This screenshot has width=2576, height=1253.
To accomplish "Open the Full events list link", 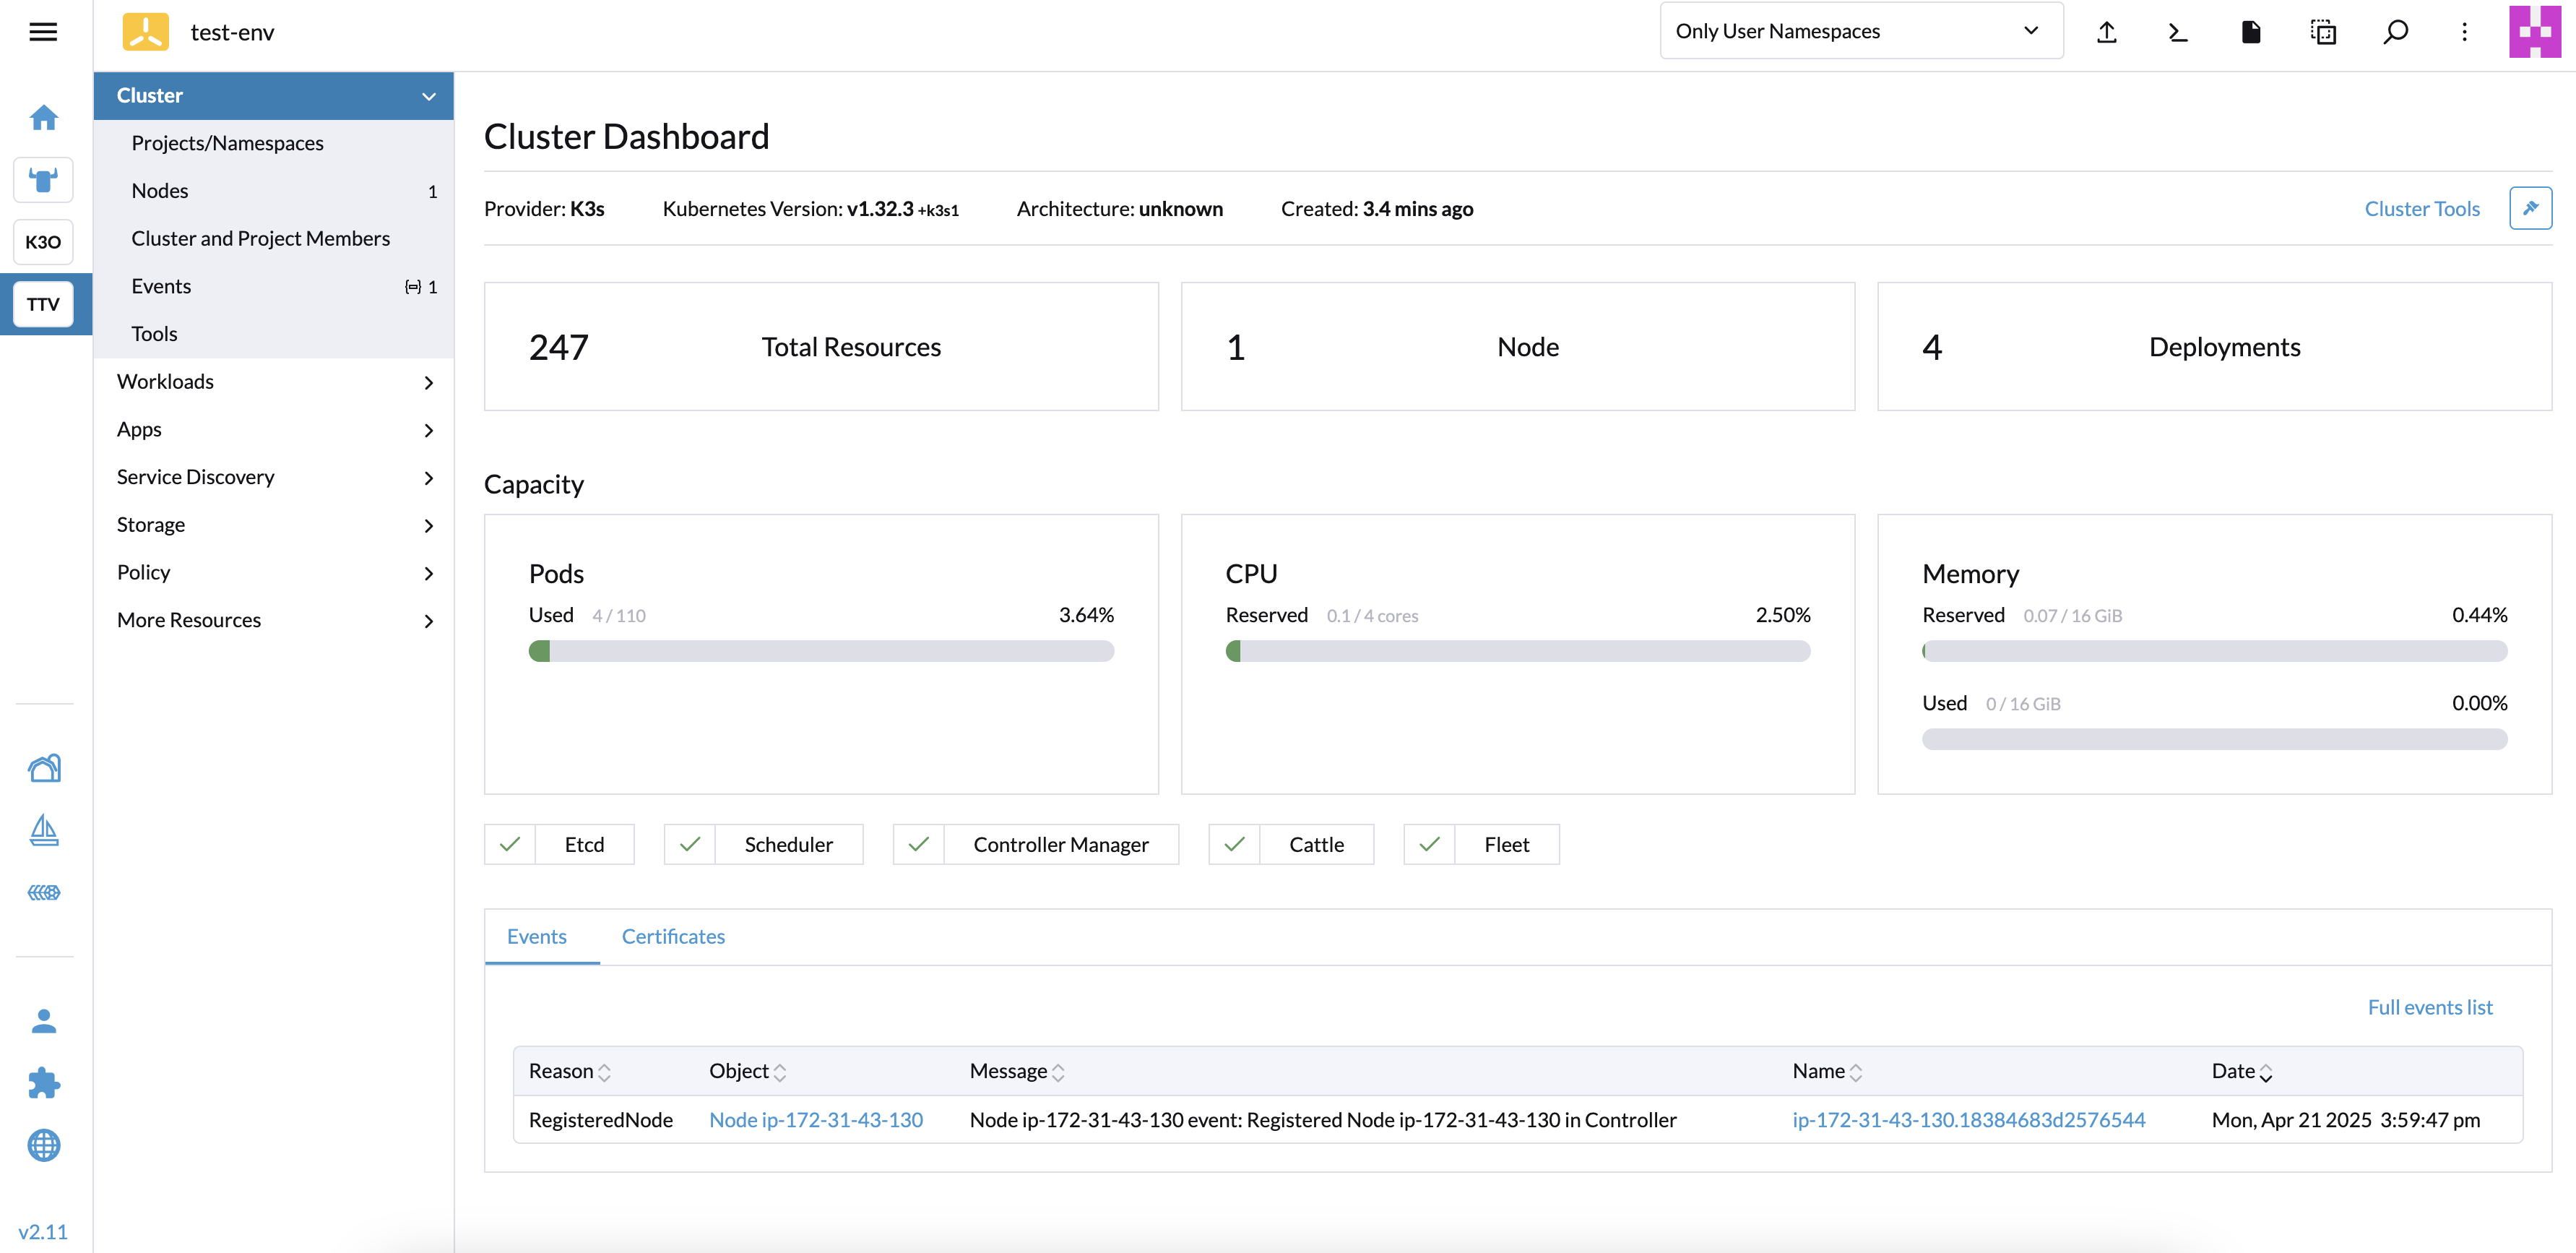I will coord(2429,1007).
